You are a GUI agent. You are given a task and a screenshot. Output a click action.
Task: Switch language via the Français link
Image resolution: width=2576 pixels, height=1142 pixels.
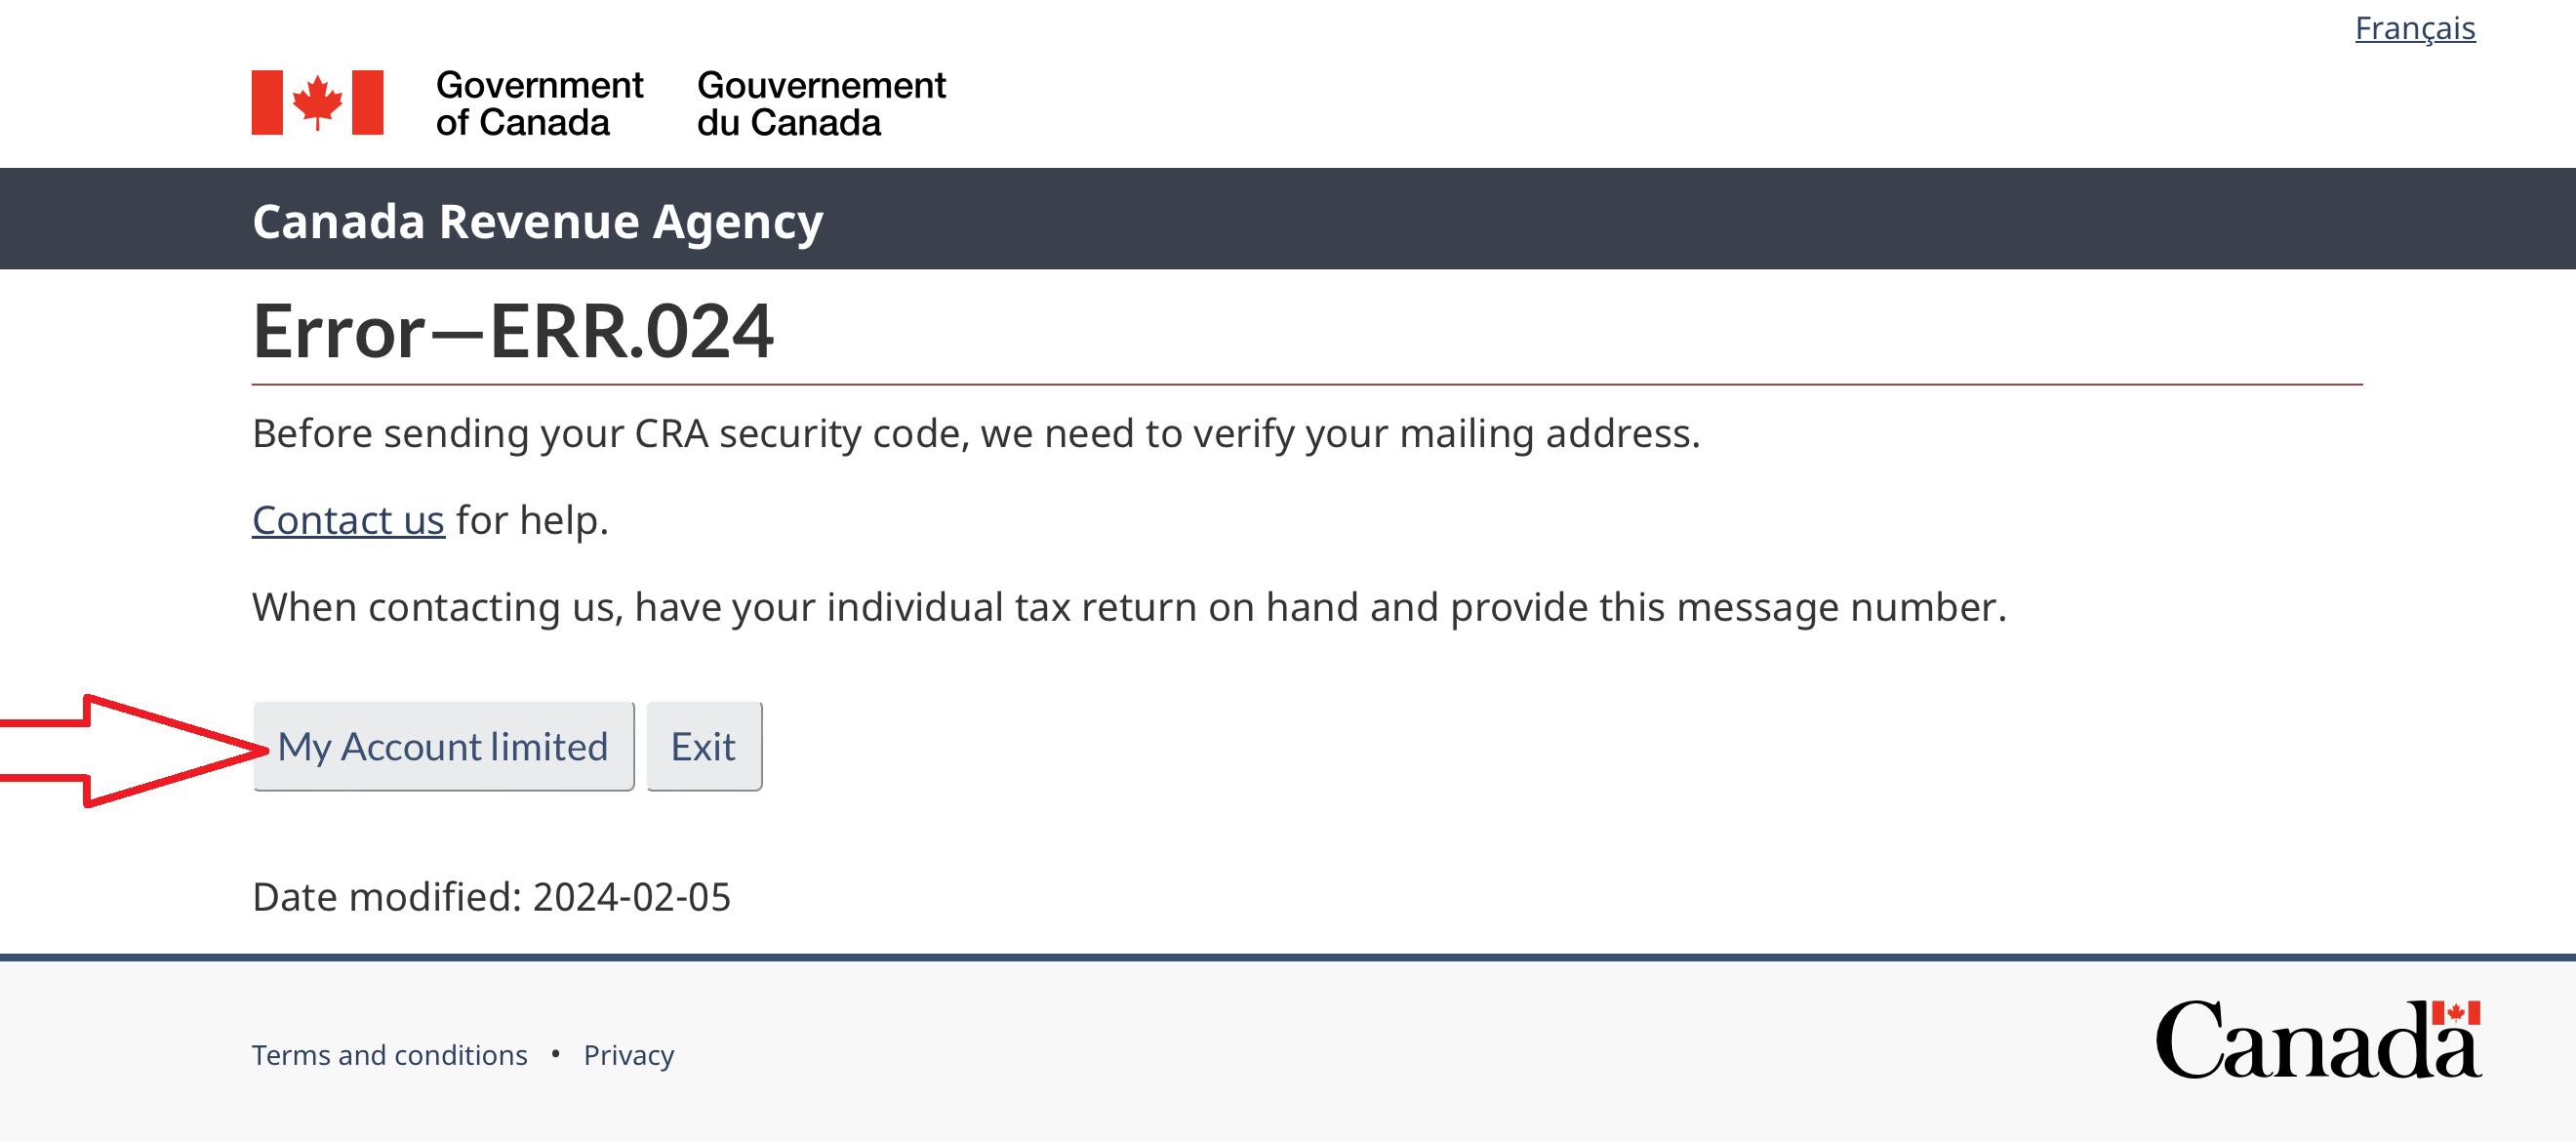[2414, 28]
